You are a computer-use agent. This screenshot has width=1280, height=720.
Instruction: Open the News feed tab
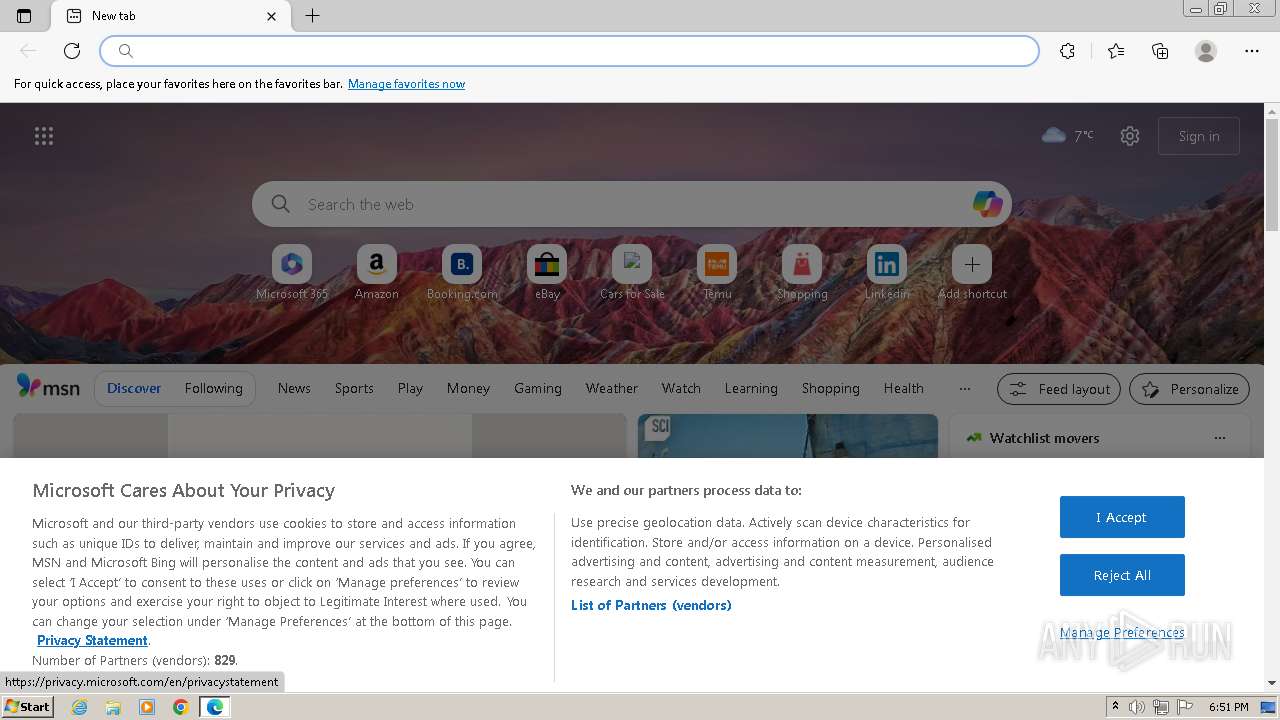pos(294,388)
